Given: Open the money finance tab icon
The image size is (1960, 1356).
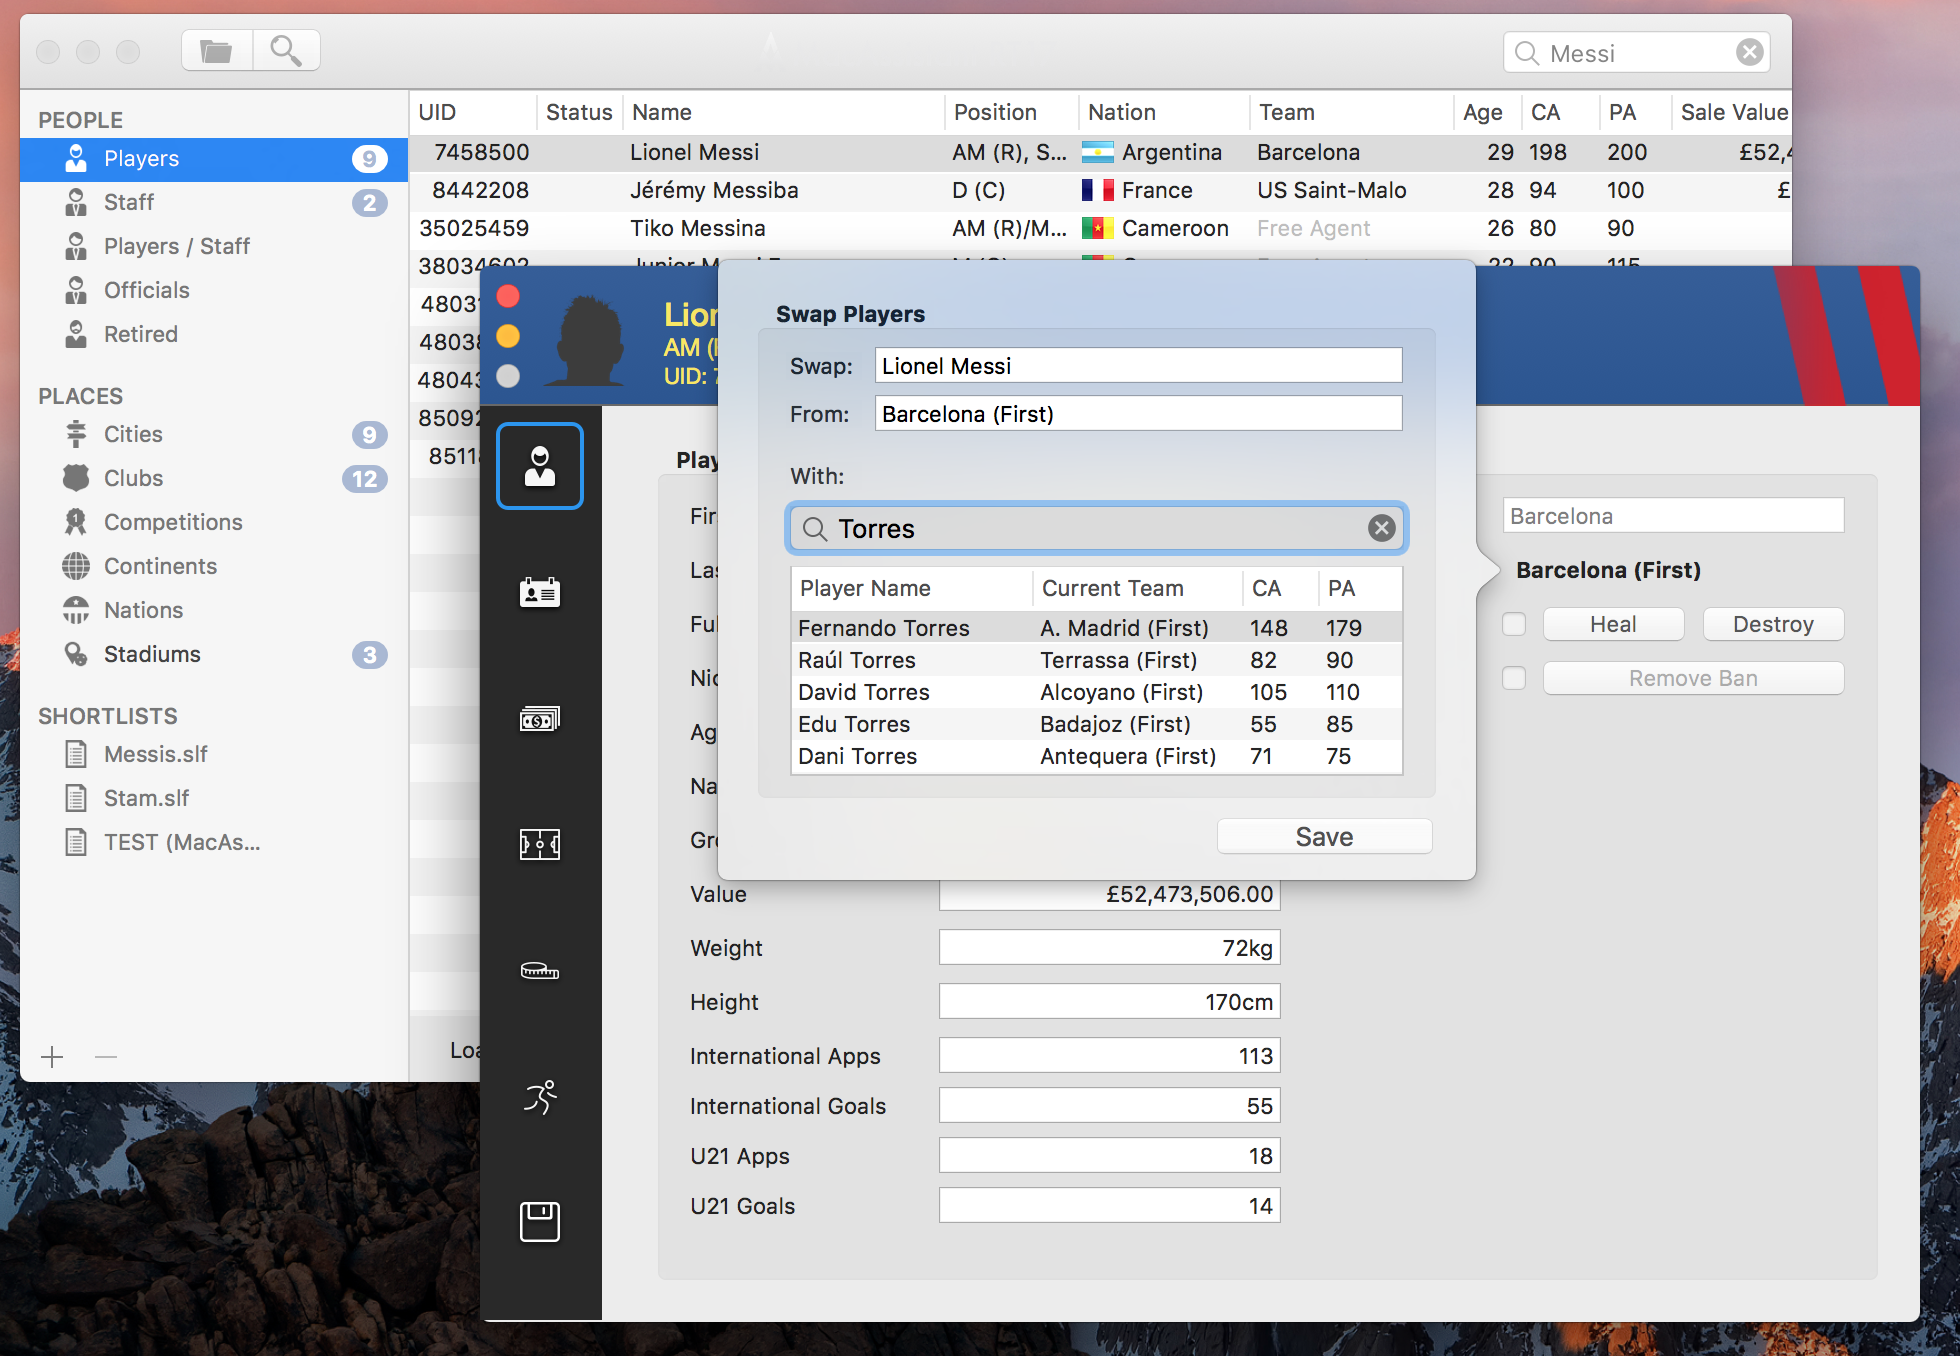Looking at the screenshot, I should point(540,719).
